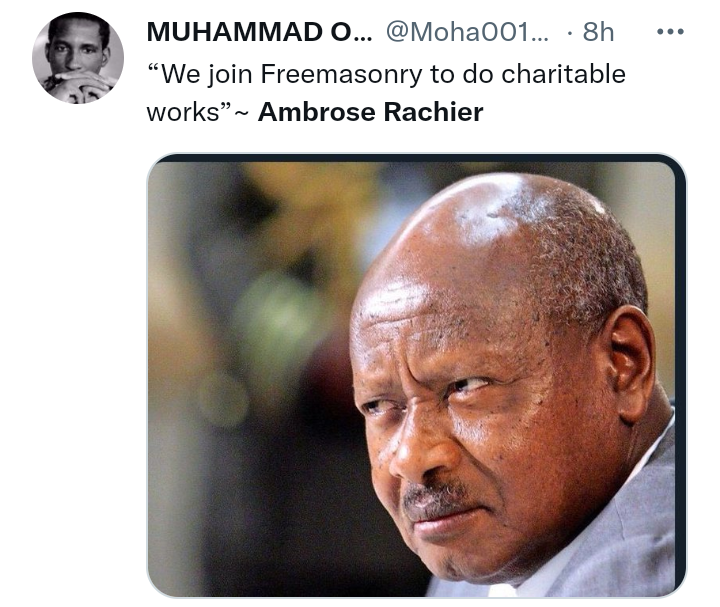Click the word Freemasonry in the tweet
Image resolution: width=720 pixels, height=607 pixels.
coord(341,75)
